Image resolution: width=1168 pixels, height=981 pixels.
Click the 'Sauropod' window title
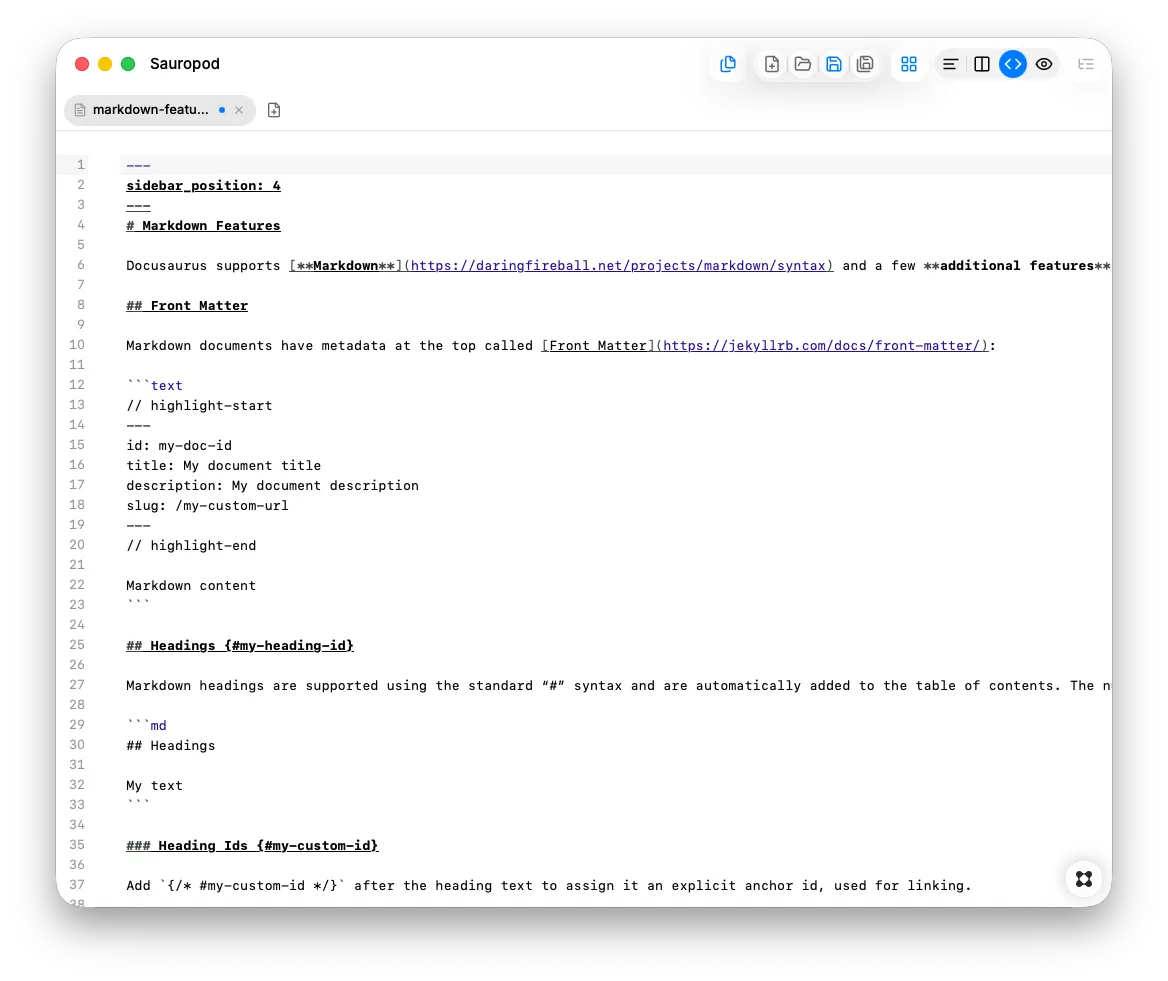click(x=185, y=64)
